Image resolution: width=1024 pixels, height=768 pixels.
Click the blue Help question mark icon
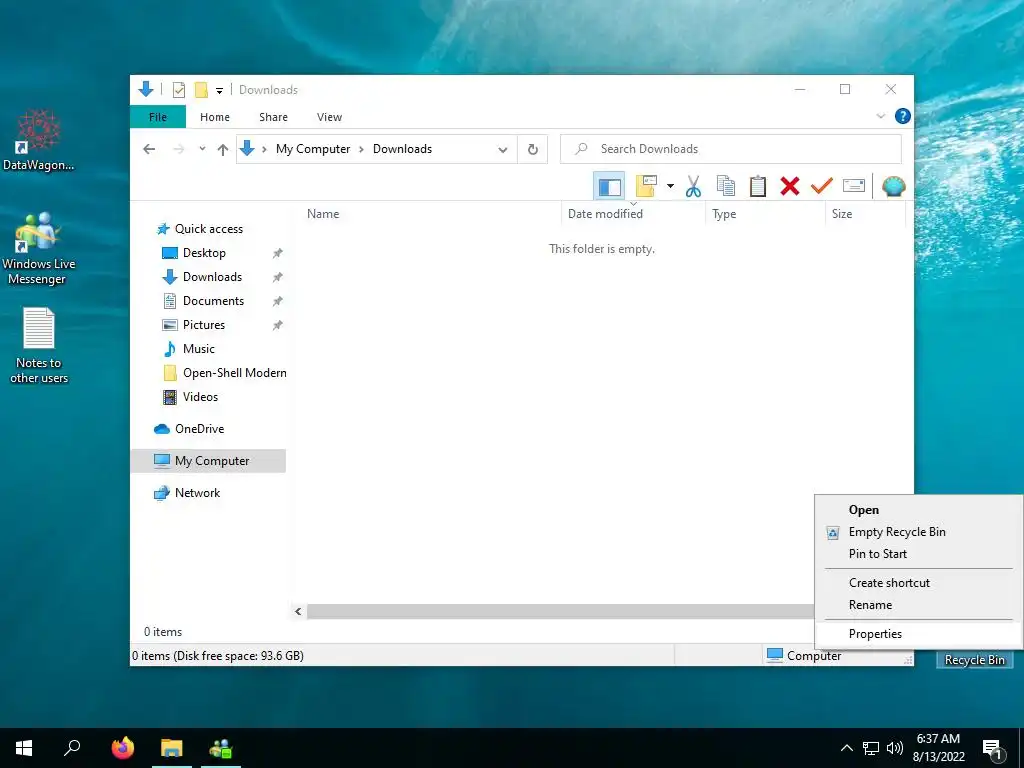click(903, 116)
